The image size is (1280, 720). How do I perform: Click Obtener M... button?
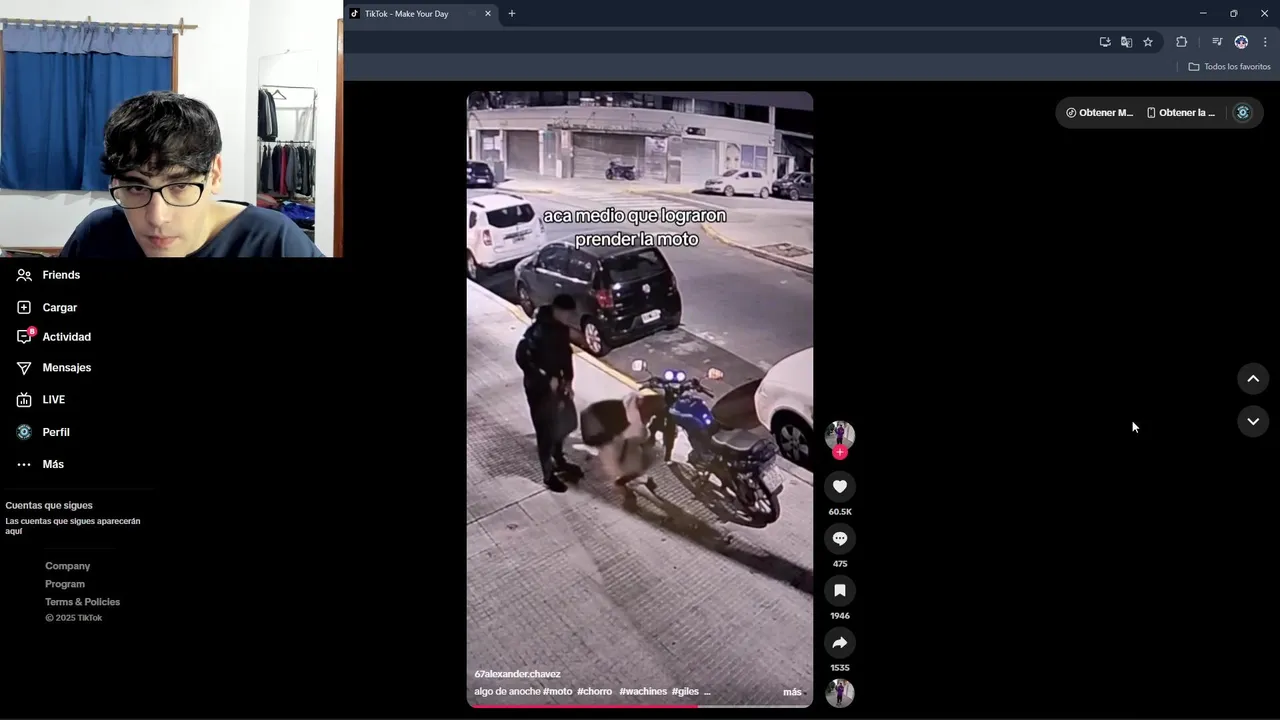1099,113
